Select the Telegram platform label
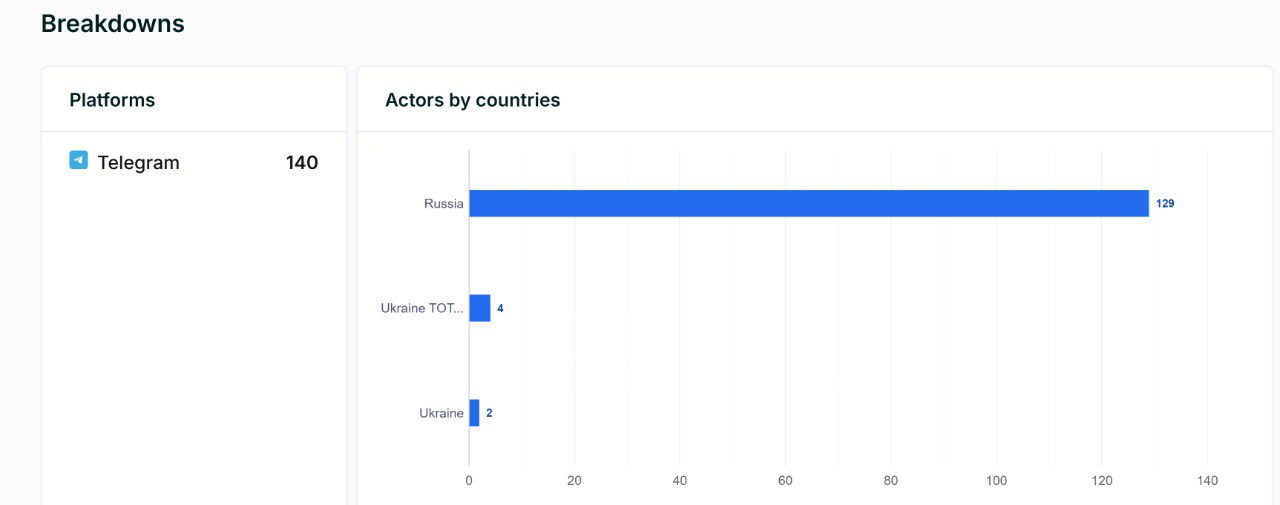Image resolution: width=1280 pixels, height=505 pixels. [x=138, y=163]
